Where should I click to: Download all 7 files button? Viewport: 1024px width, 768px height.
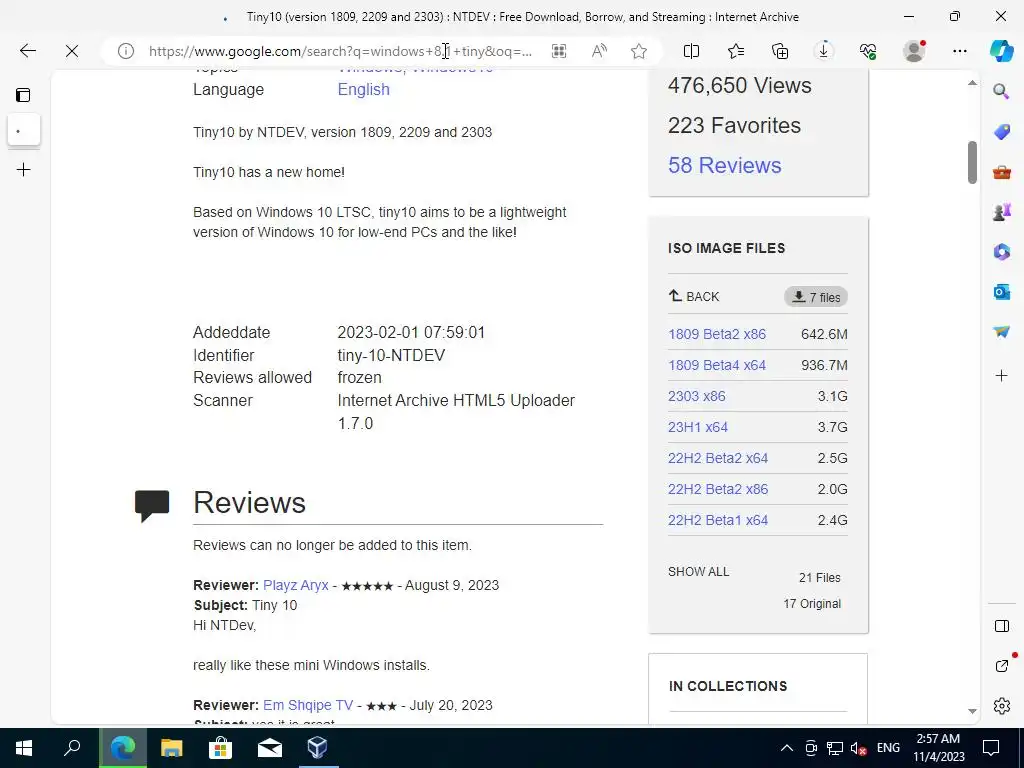[x=816, y=297]
